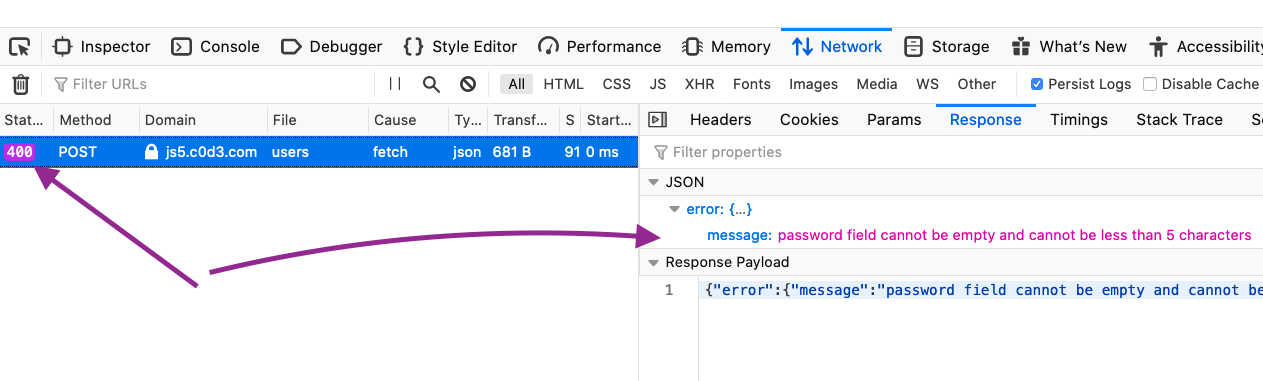Open the Storage panel

947,46
